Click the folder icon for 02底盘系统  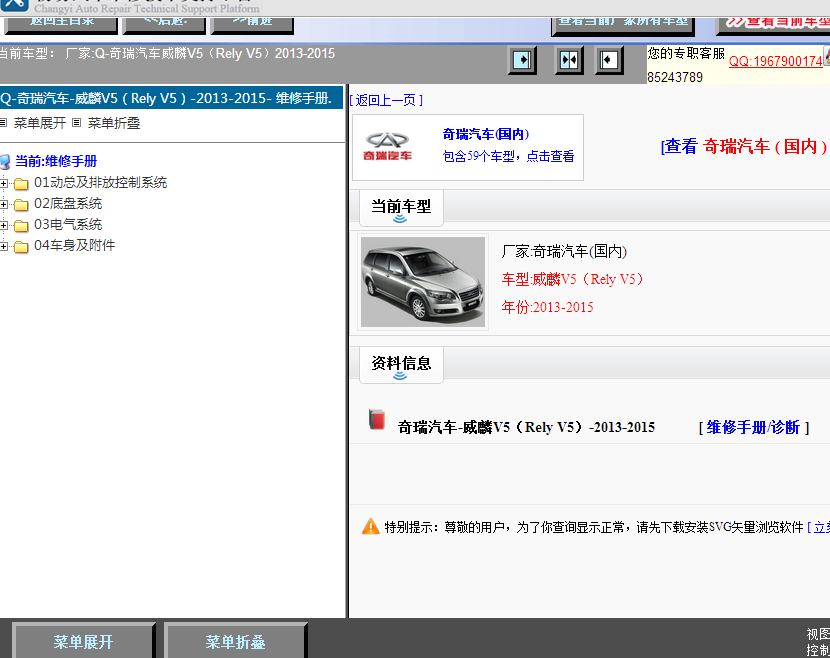click(21, 205)
